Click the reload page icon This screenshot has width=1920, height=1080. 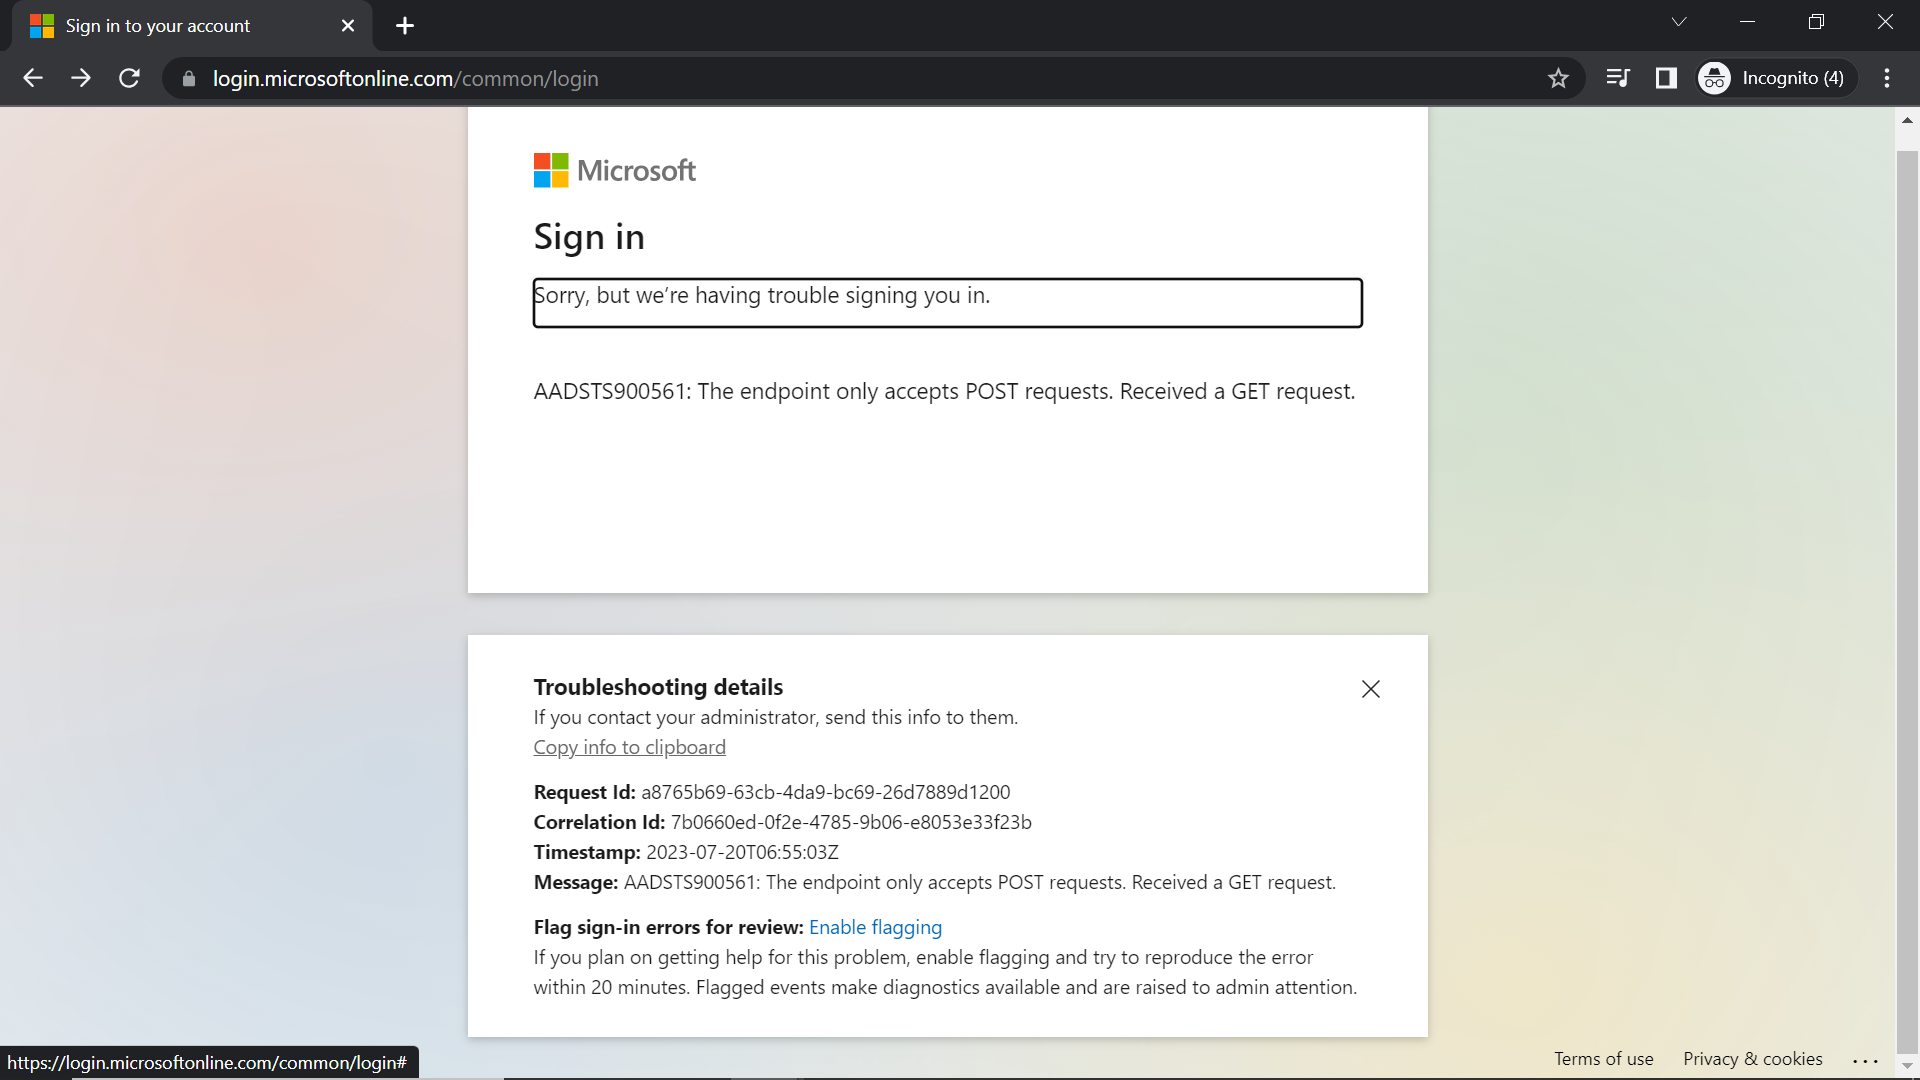pos(129,78)
